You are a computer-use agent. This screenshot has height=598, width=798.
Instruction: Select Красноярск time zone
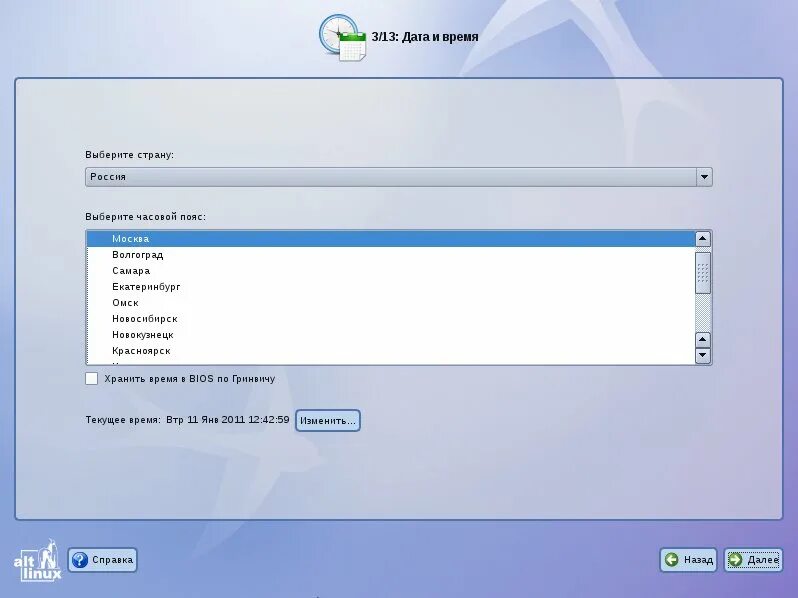(x=391, y=351)
